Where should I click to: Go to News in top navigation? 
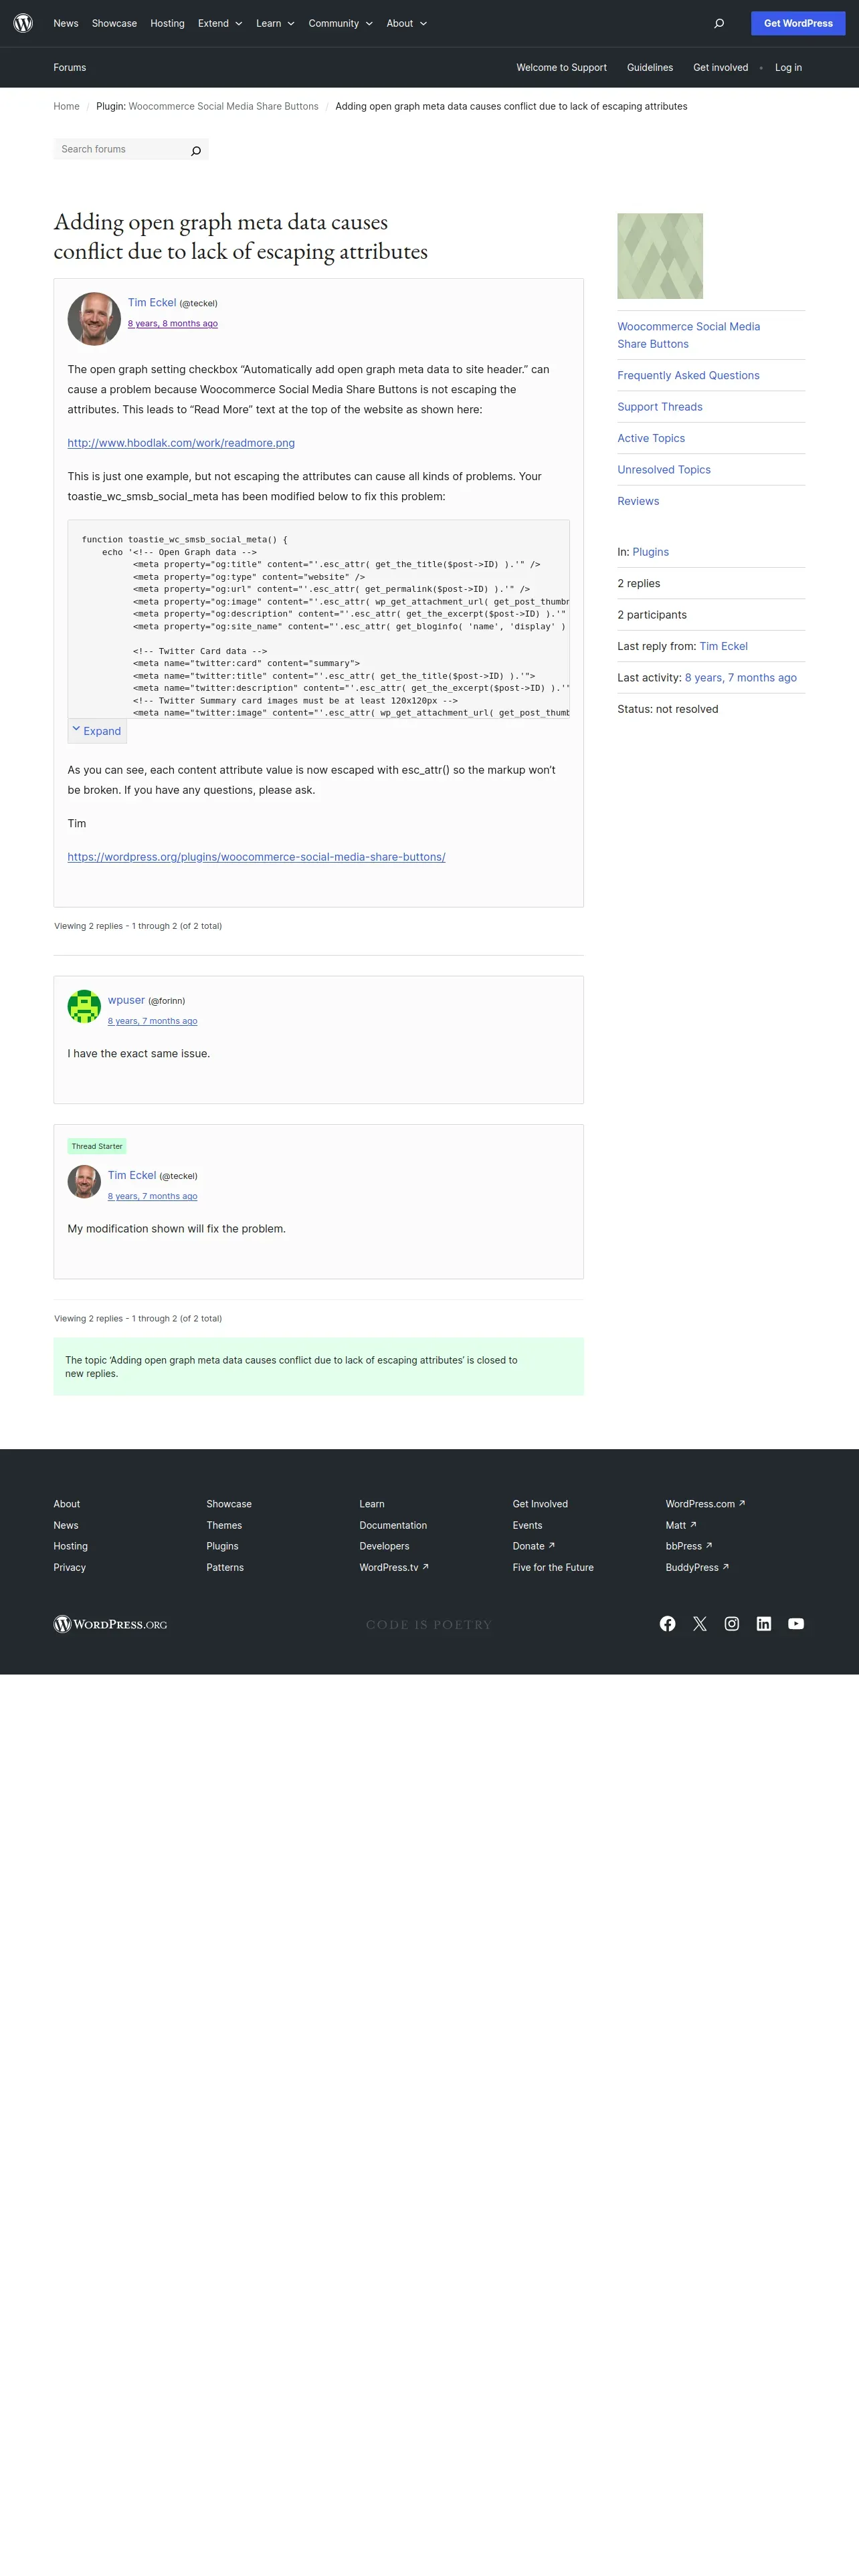(x=66, y=23)
